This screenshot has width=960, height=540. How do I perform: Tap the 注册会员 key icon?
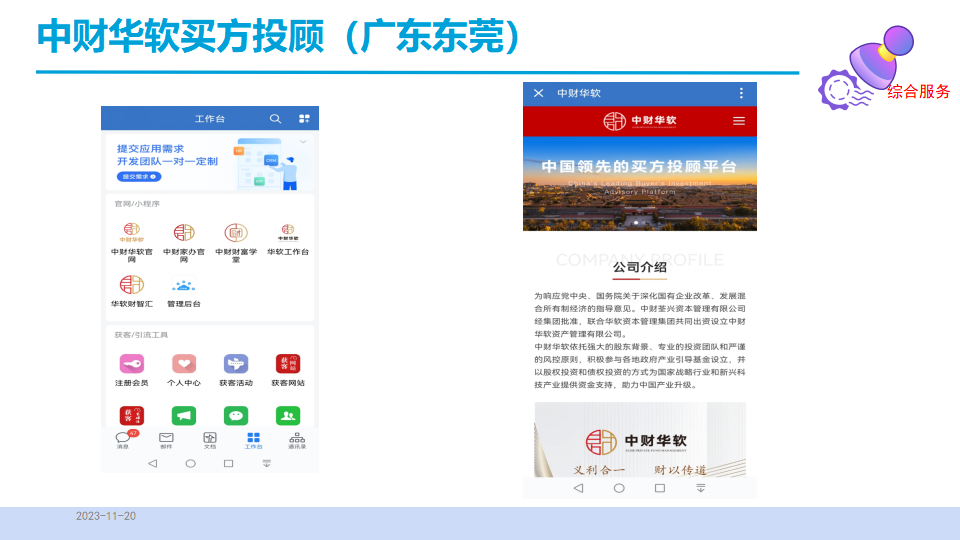(x=132, y=364)
